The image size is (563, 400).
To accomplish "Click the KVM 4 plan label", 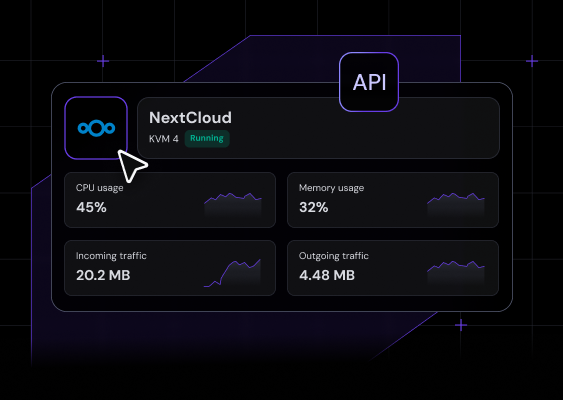I will 164,139.
